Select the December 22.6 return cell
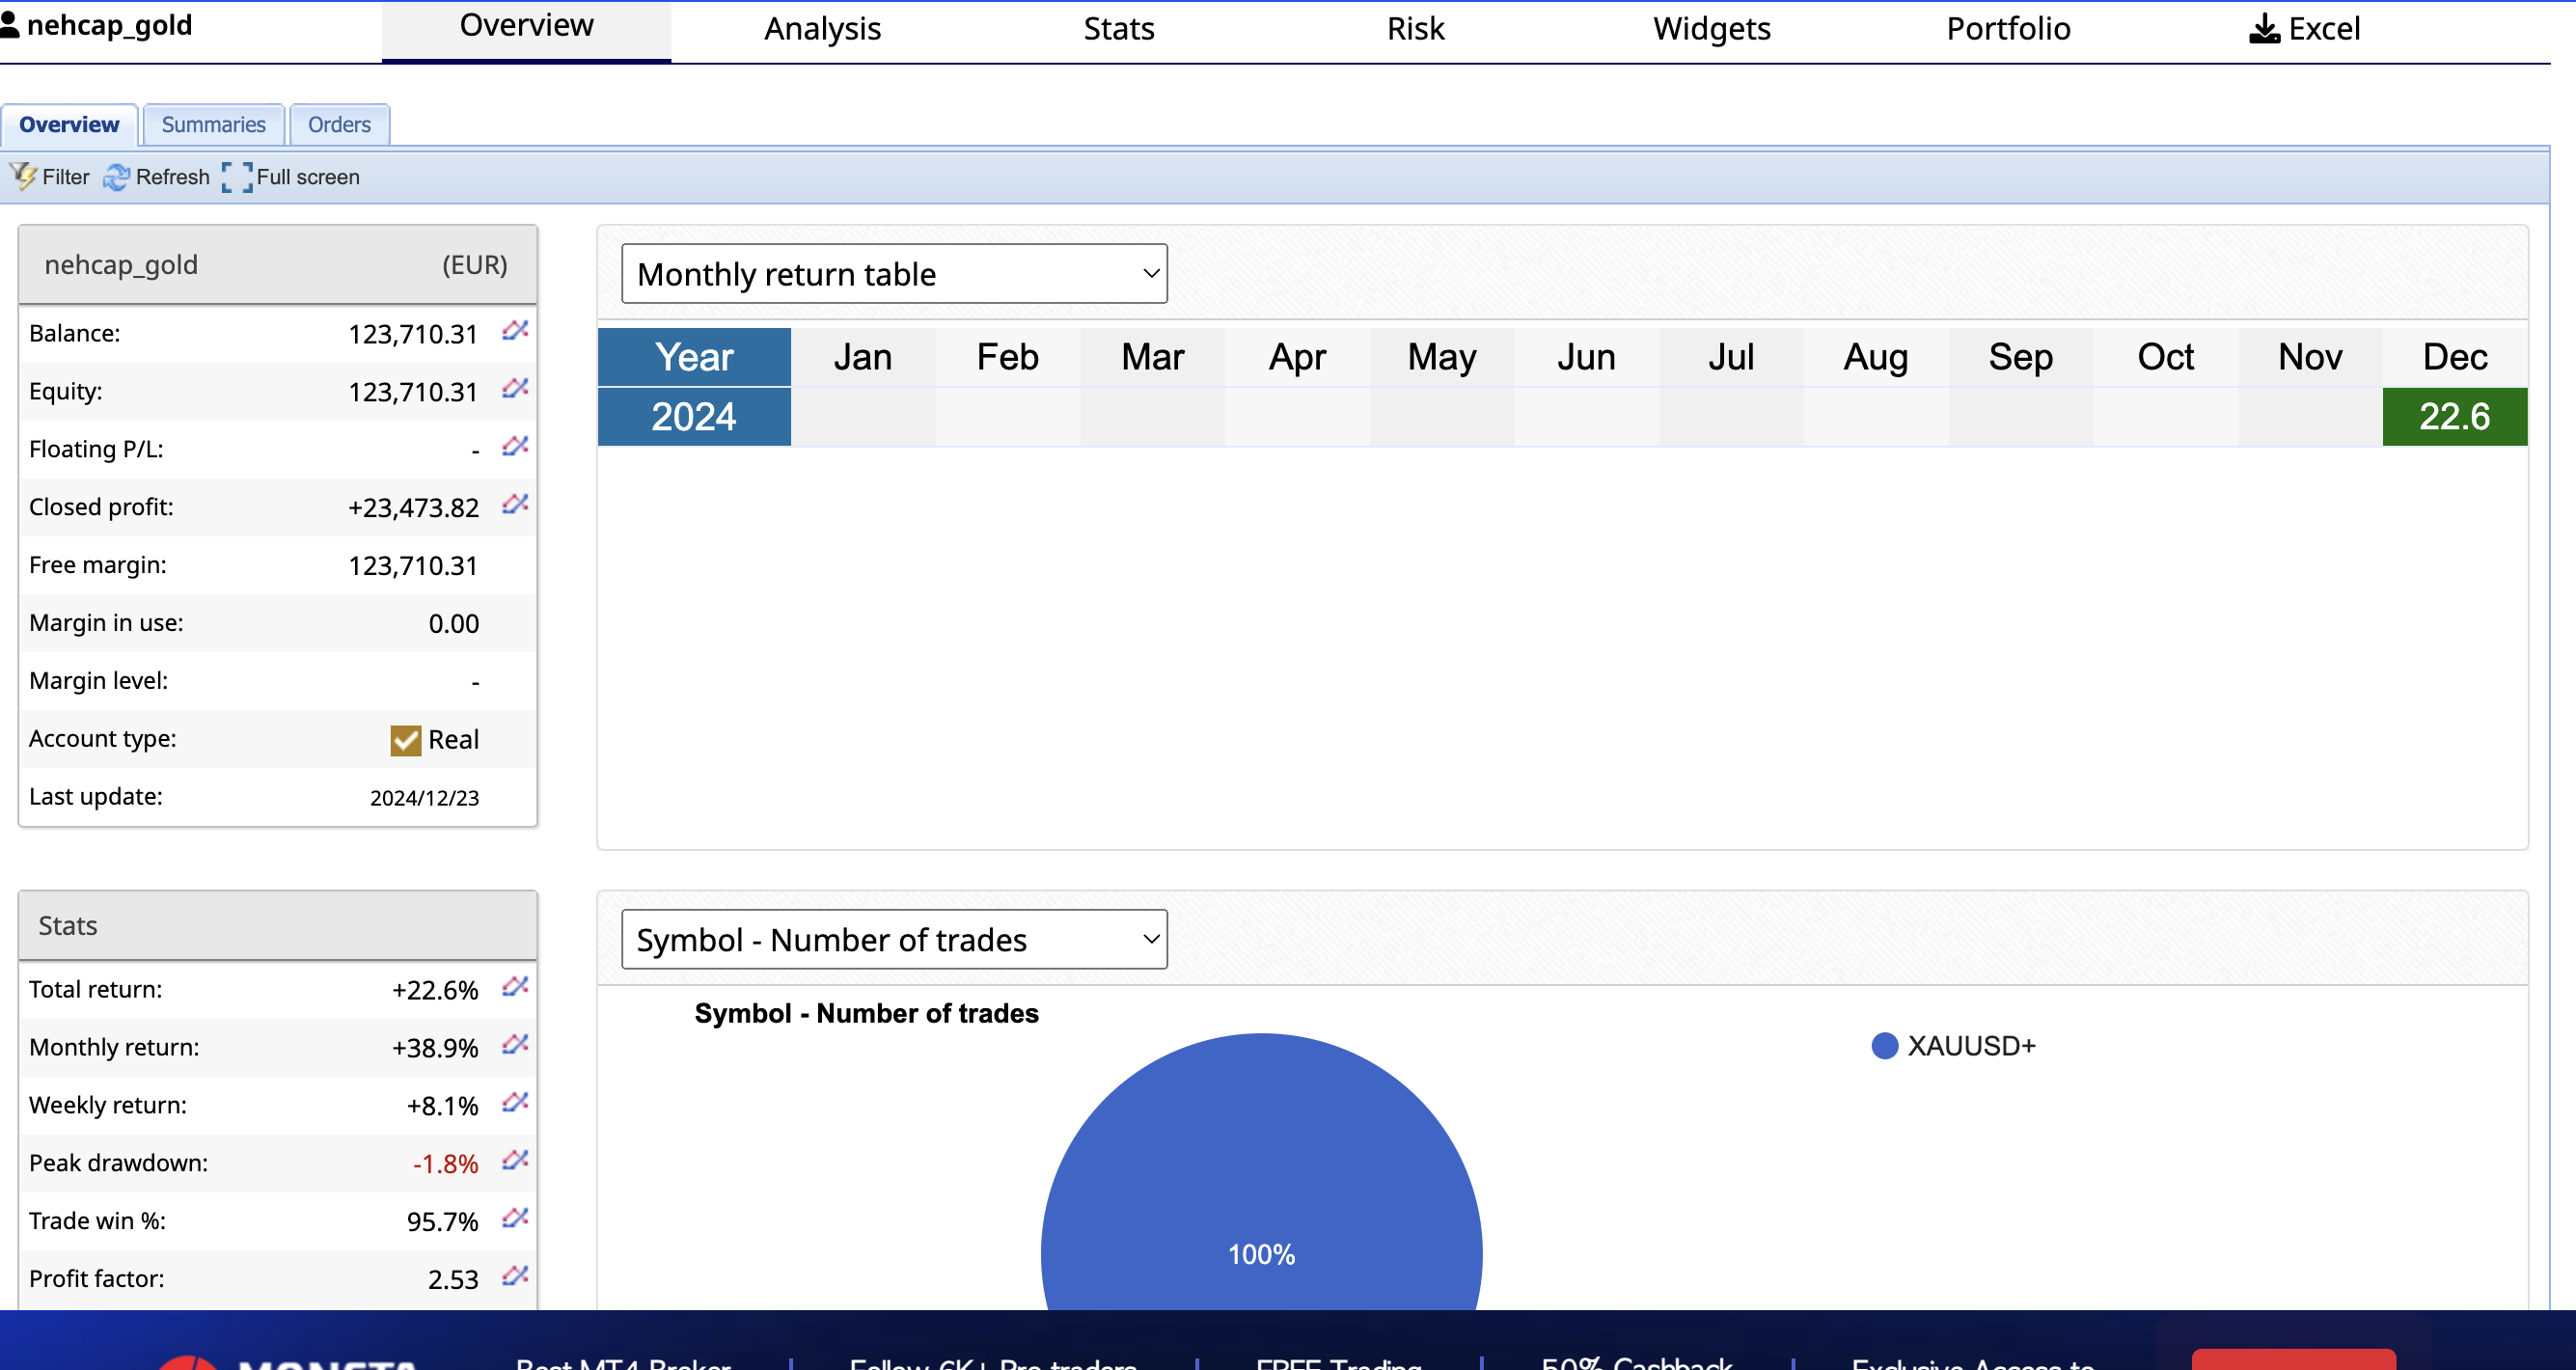 pyautogui.click(x=2453, y=417)
